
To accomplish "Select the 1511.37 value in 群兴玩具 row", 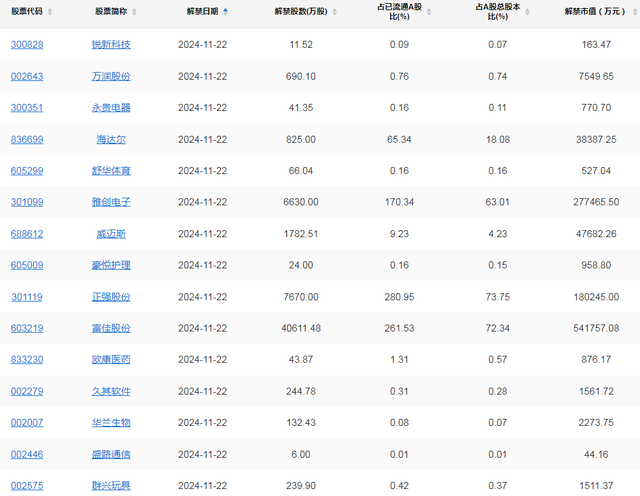I will pos(596,486).
